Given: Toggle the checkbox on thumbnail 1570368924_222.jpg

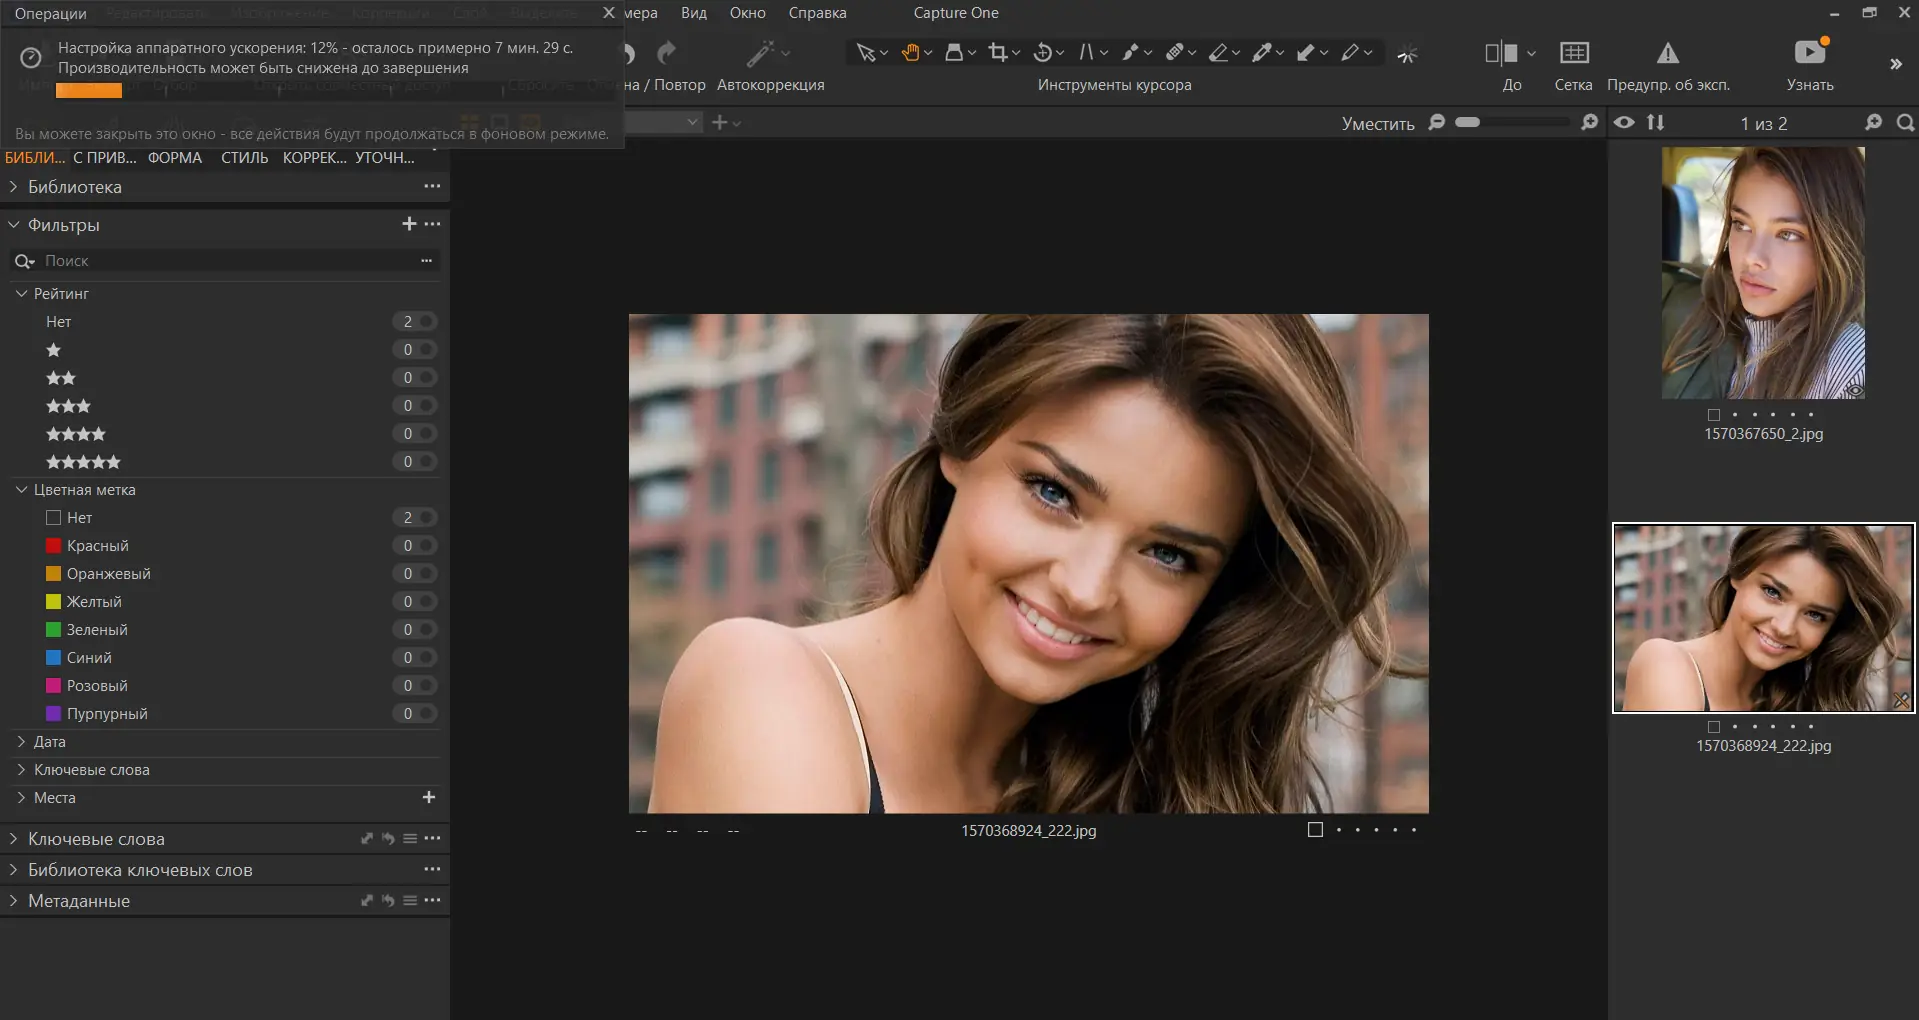Looking at the screenshot, I should click(x=1713, y=727).
